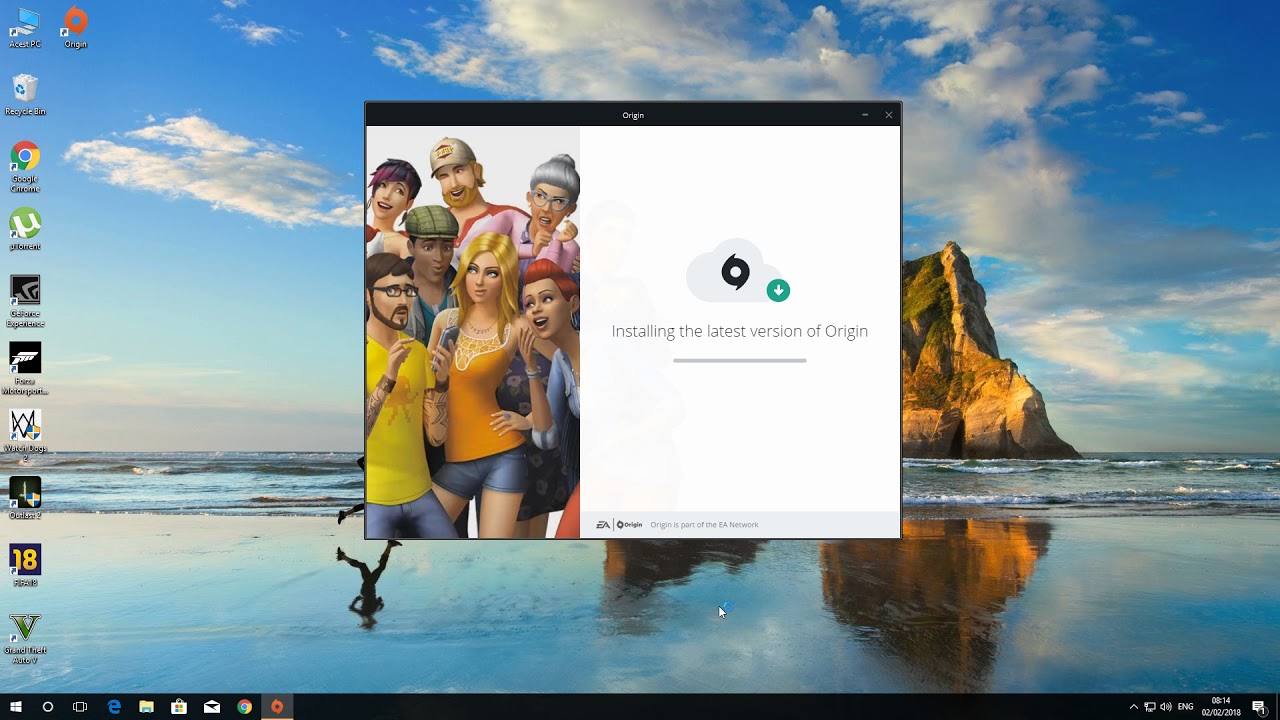The width and height of the screenshot is (1280, 720).
Task: Show hidden system tray icons
Action: [1133, 707]
